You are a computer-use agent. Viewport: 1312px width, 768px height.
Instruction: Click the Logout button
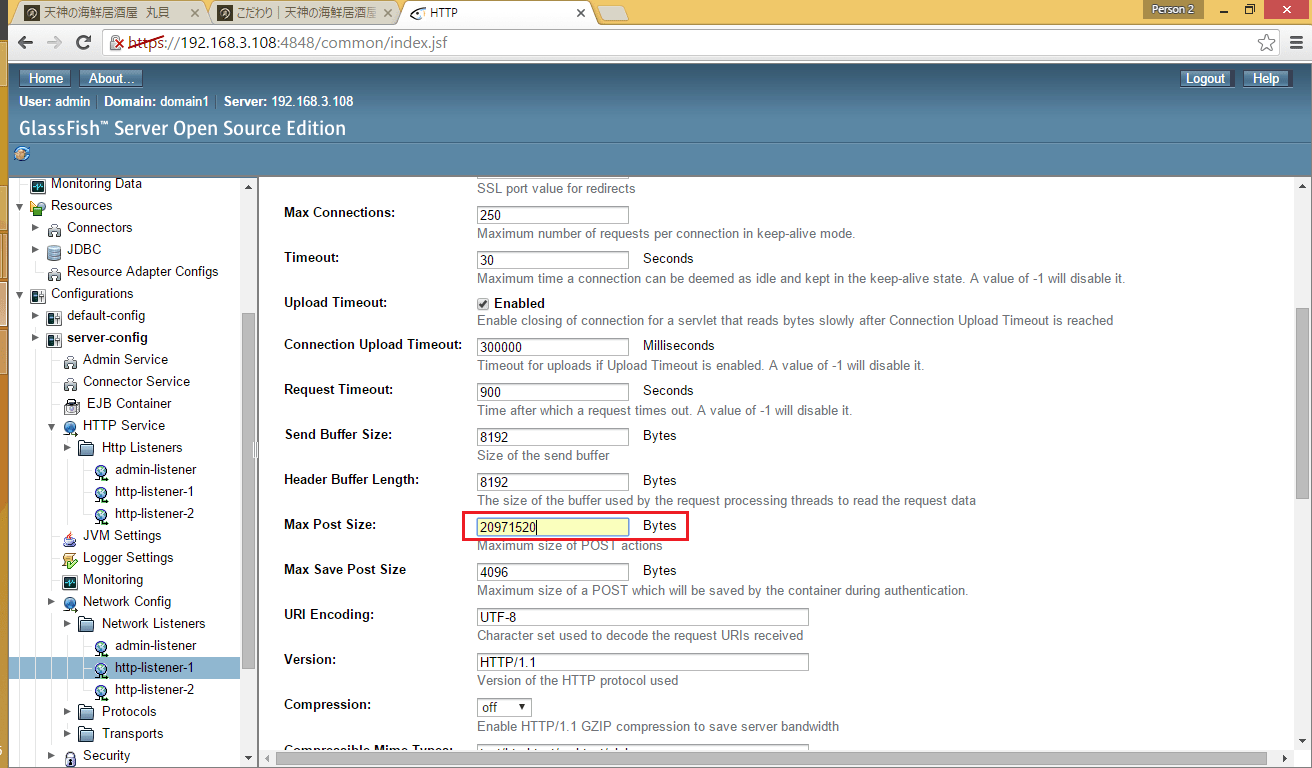click(1205, 79)
